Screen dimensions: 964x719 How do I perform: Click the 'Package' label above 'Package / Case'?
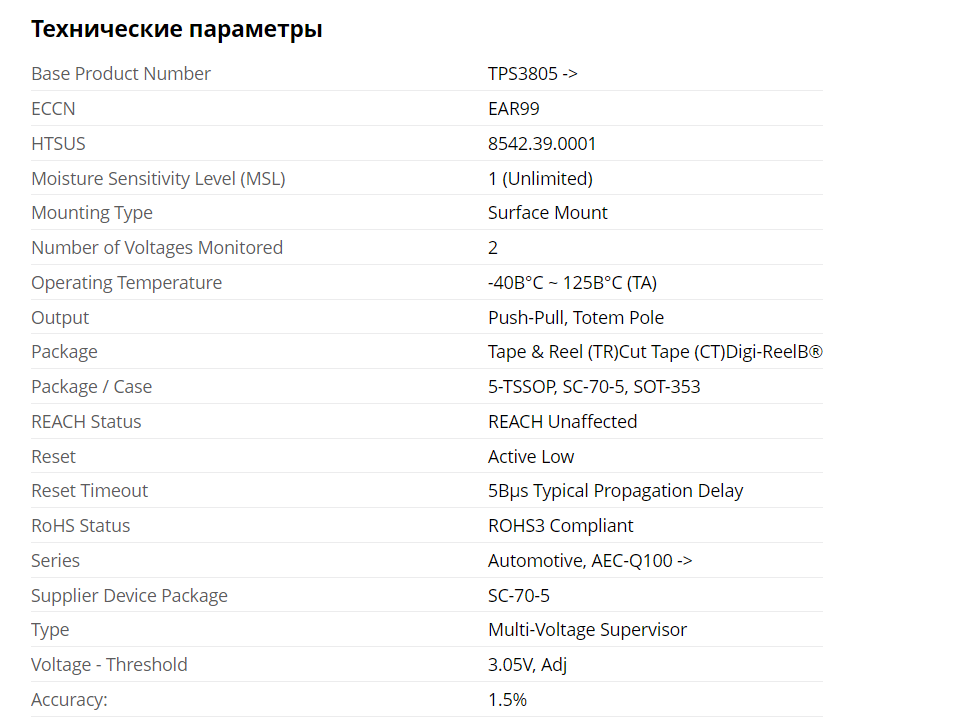click(65, 352)
